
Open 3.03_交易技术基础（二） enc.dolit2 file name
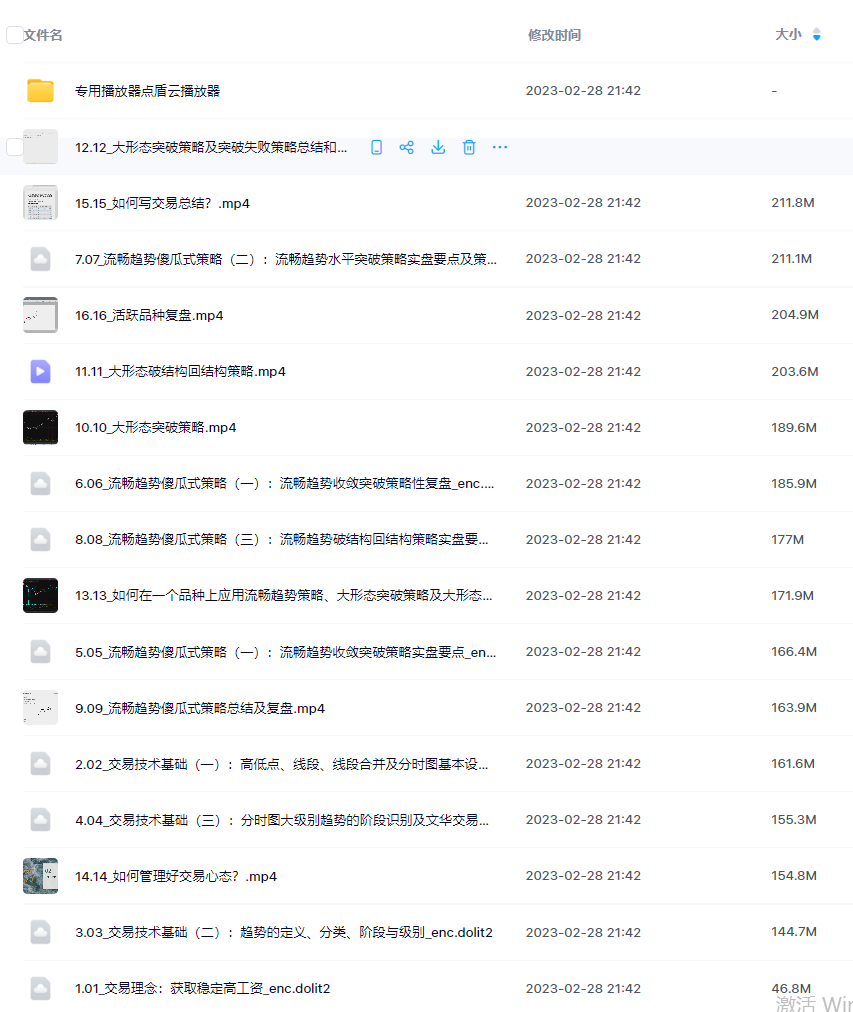(284, 933)
